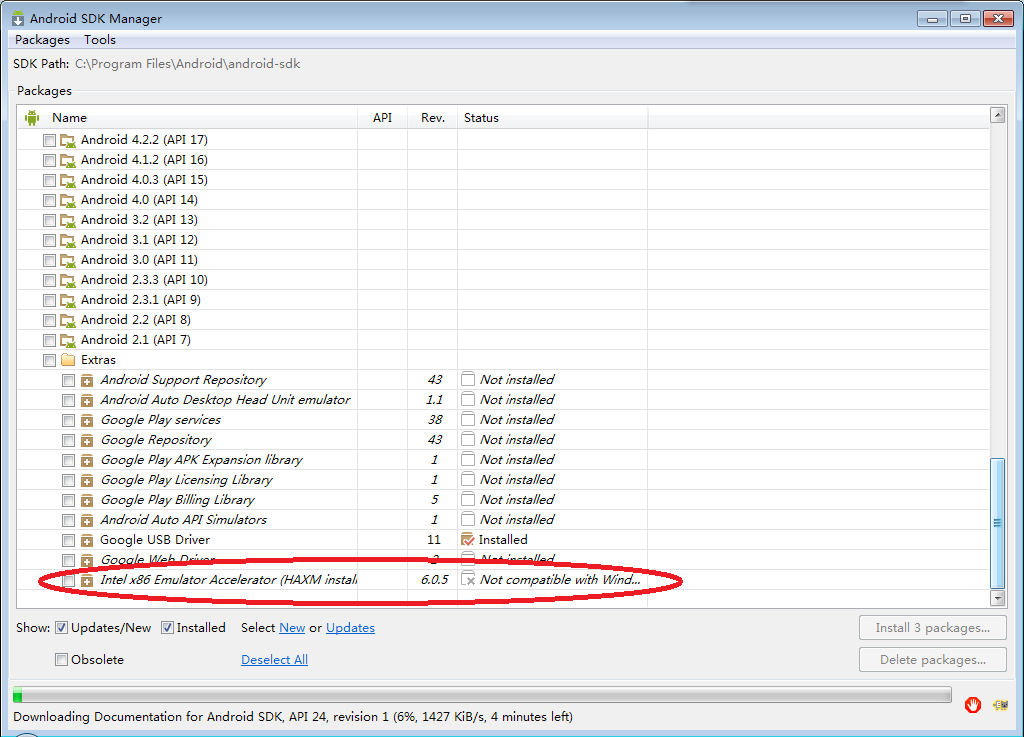Click the folder icon for Android 4.1.2 (API 16)

(x=68, y=161)
